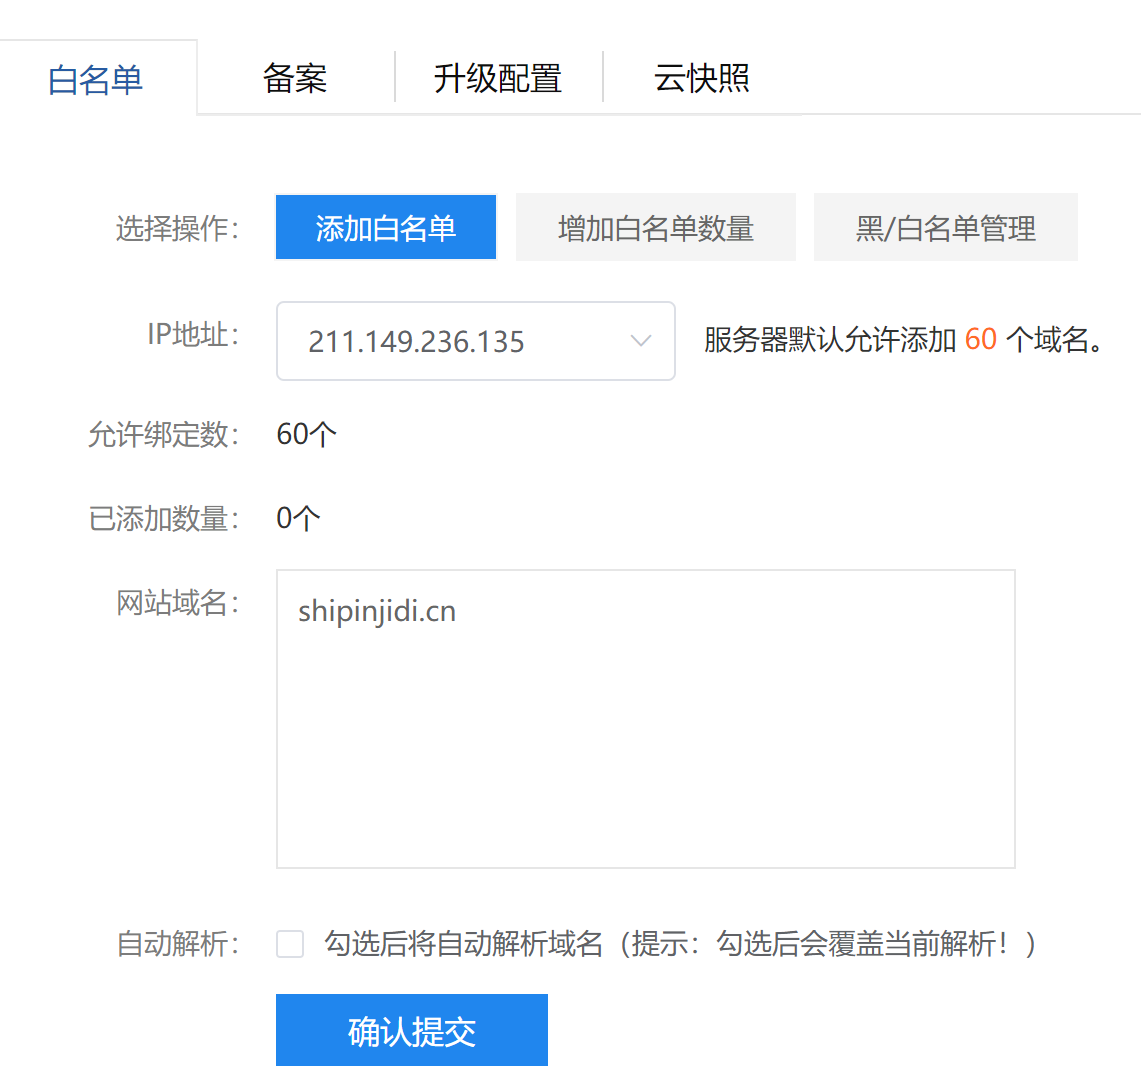Open the 备案 tab
This screenshot has height=1084, width=1141.
click(x=295, y=78)
